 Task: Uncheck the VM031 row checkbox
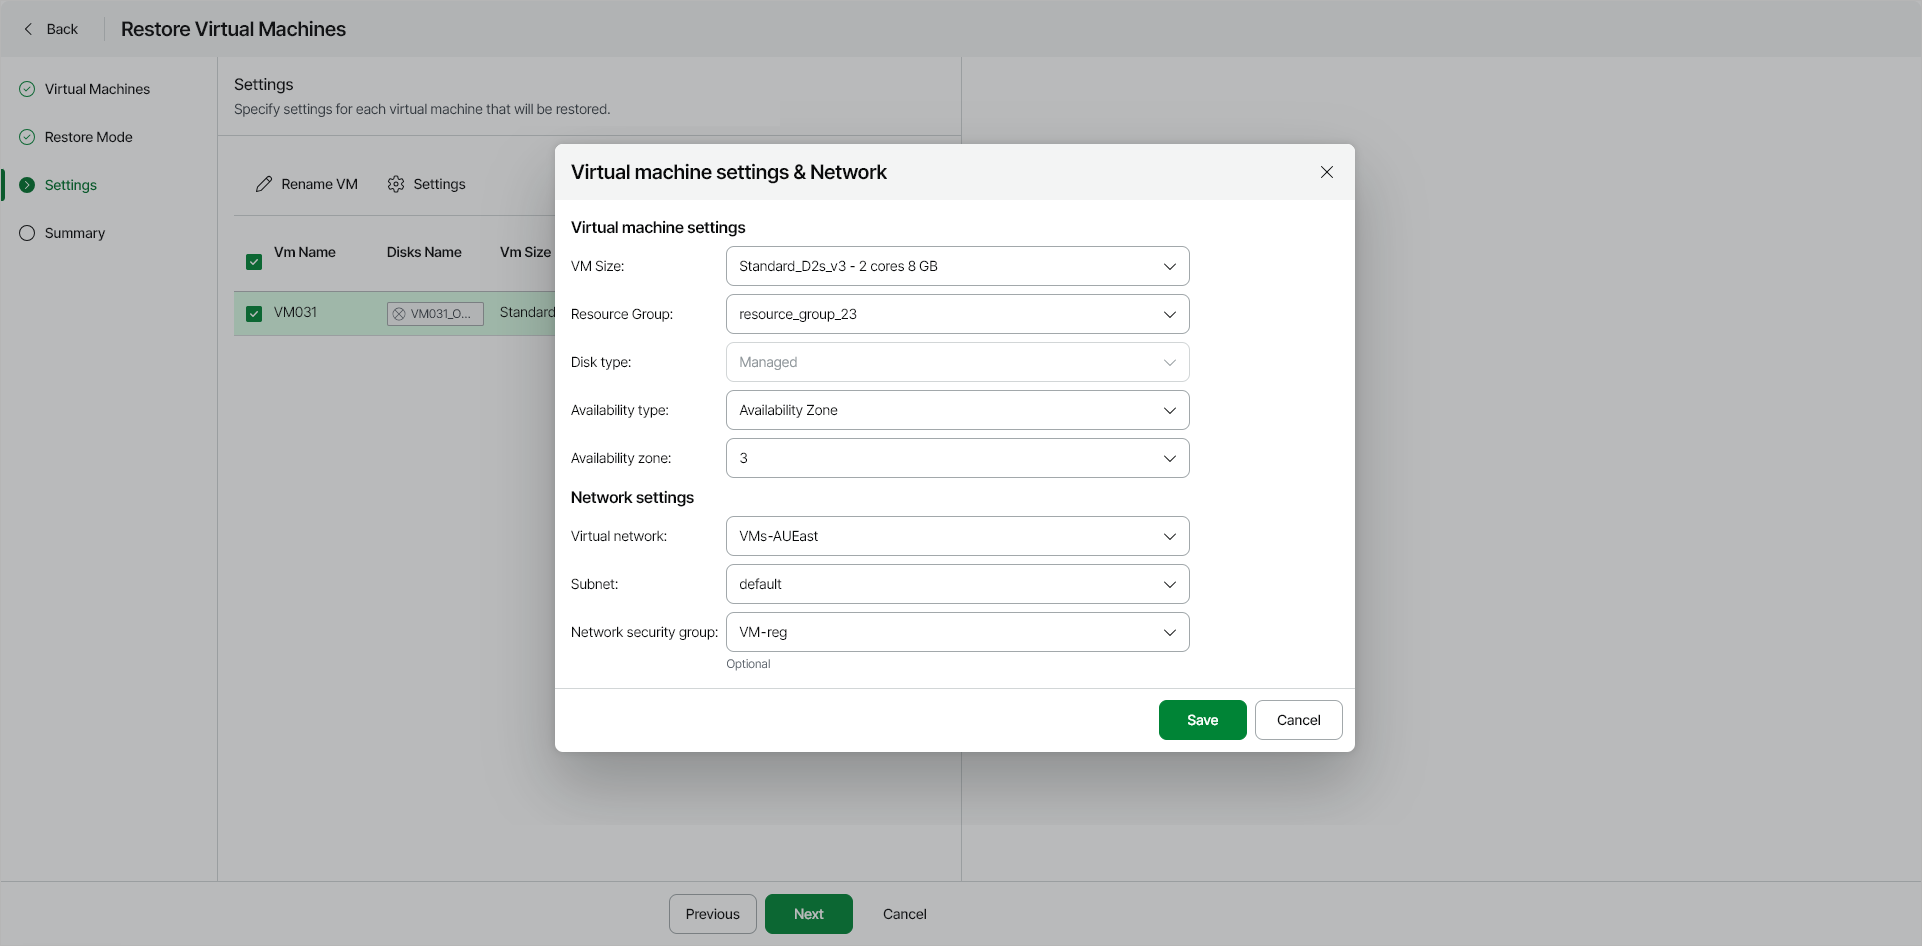tap(254, 313)
